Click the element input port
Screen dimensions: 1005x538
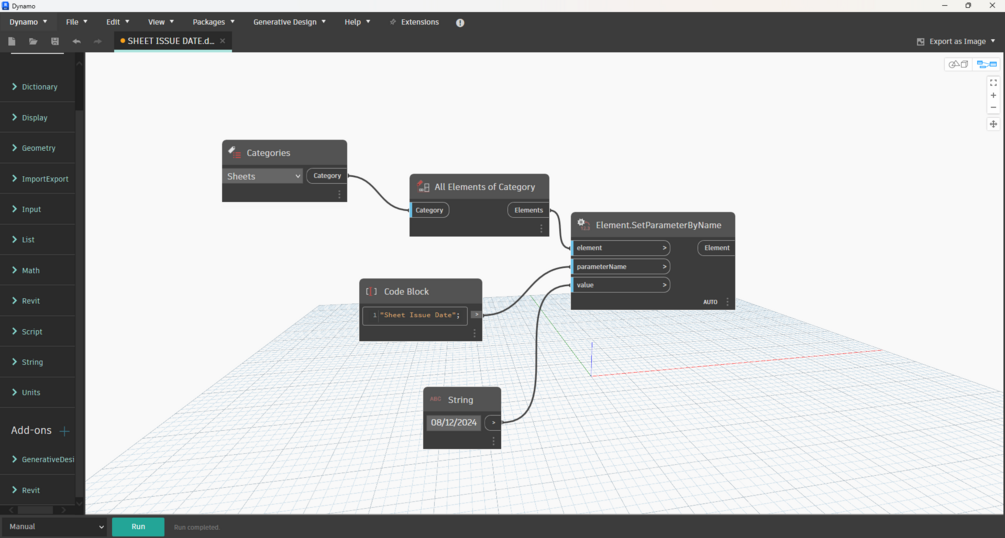point(620,248)
